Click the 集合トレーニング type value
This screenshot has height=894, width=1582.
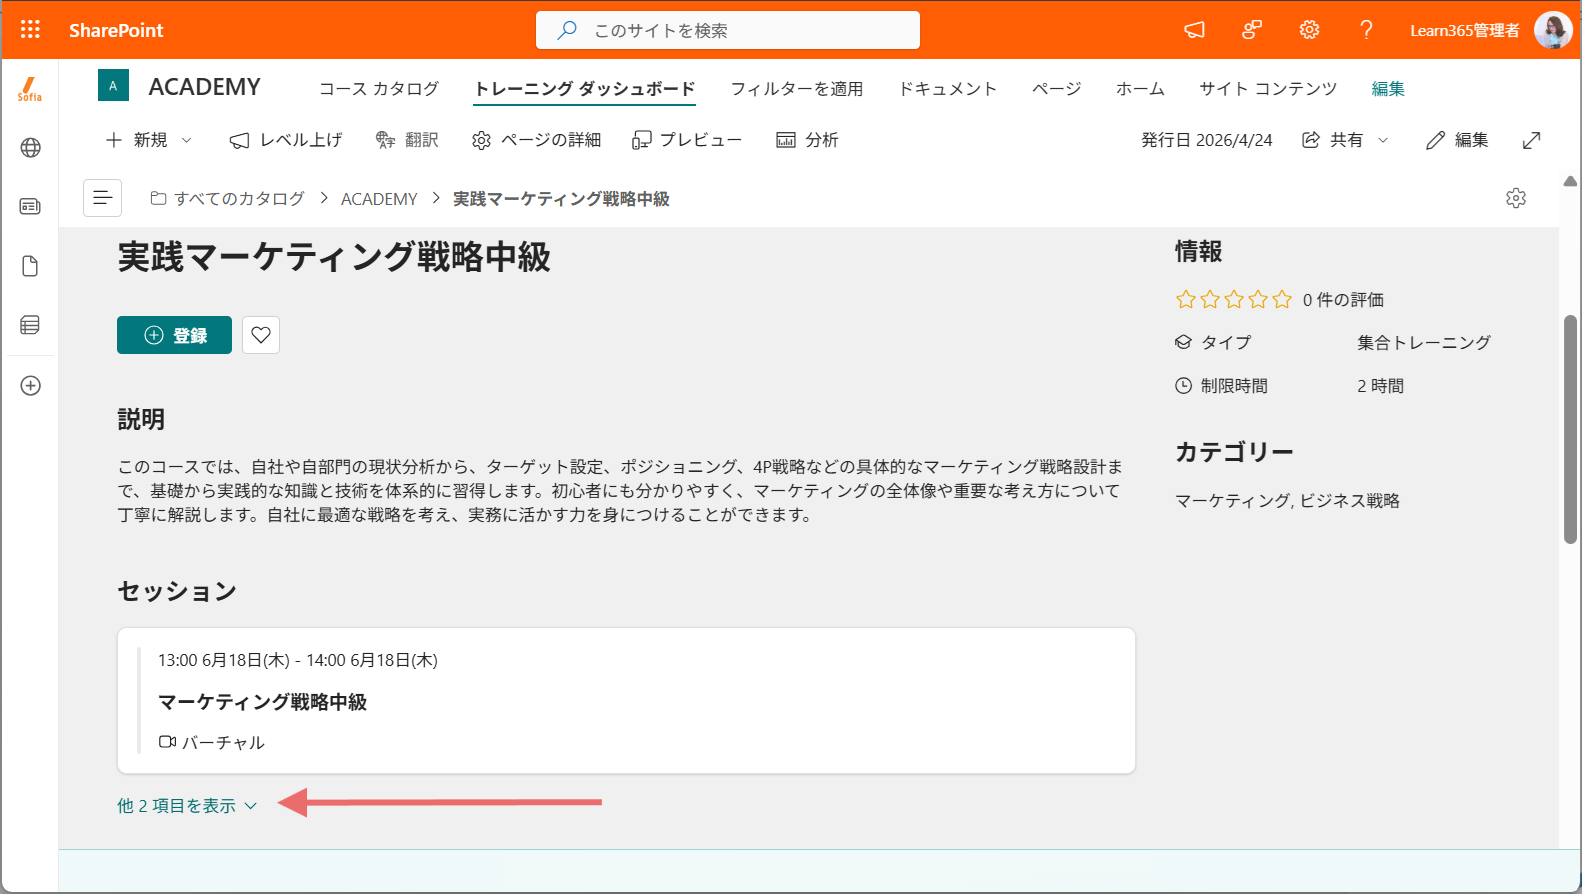click(x=1424, y=342)
